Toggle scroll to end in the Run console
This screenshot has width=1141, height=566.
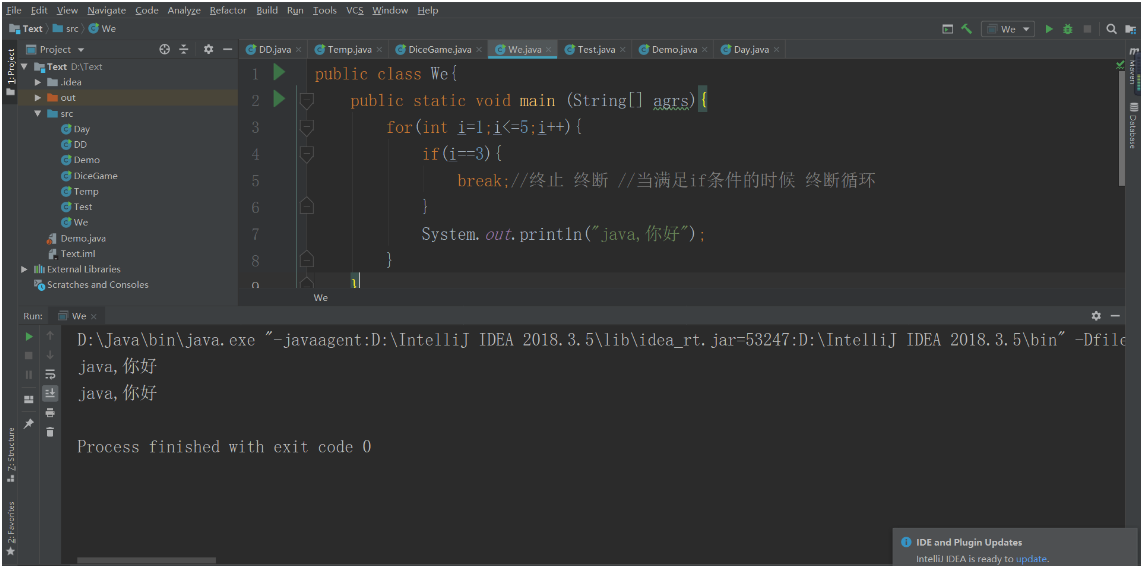50,393
